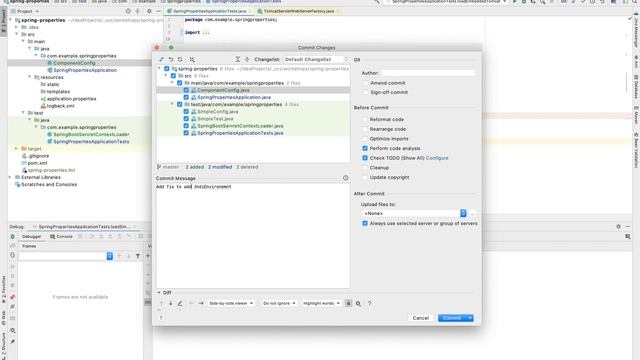
Task: Click the magnifier settings icon in the Diff toolbar
Action: (358, 303)
